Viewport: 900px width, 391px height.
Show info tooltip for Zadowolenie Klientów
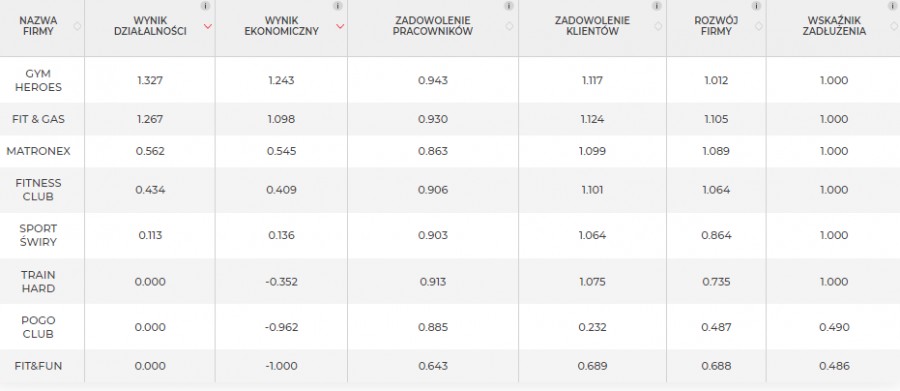pos(657,6)
